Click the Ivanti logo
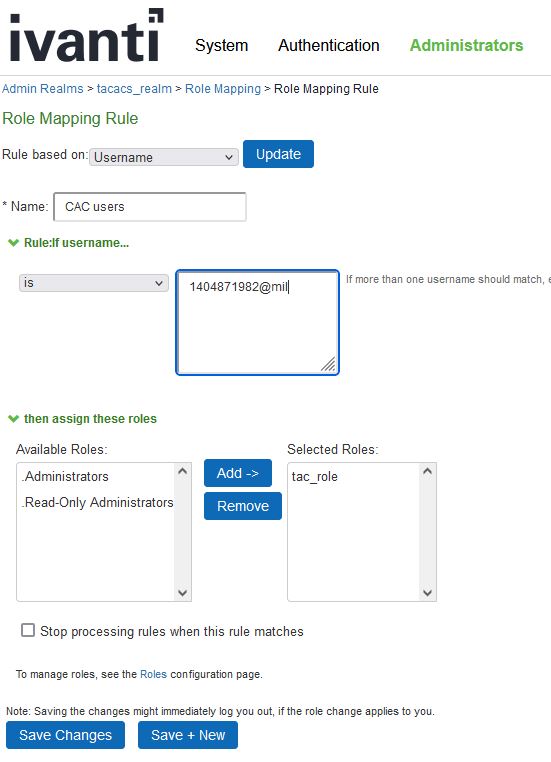Screen dimensions: 551x762 tap(86, 35)
